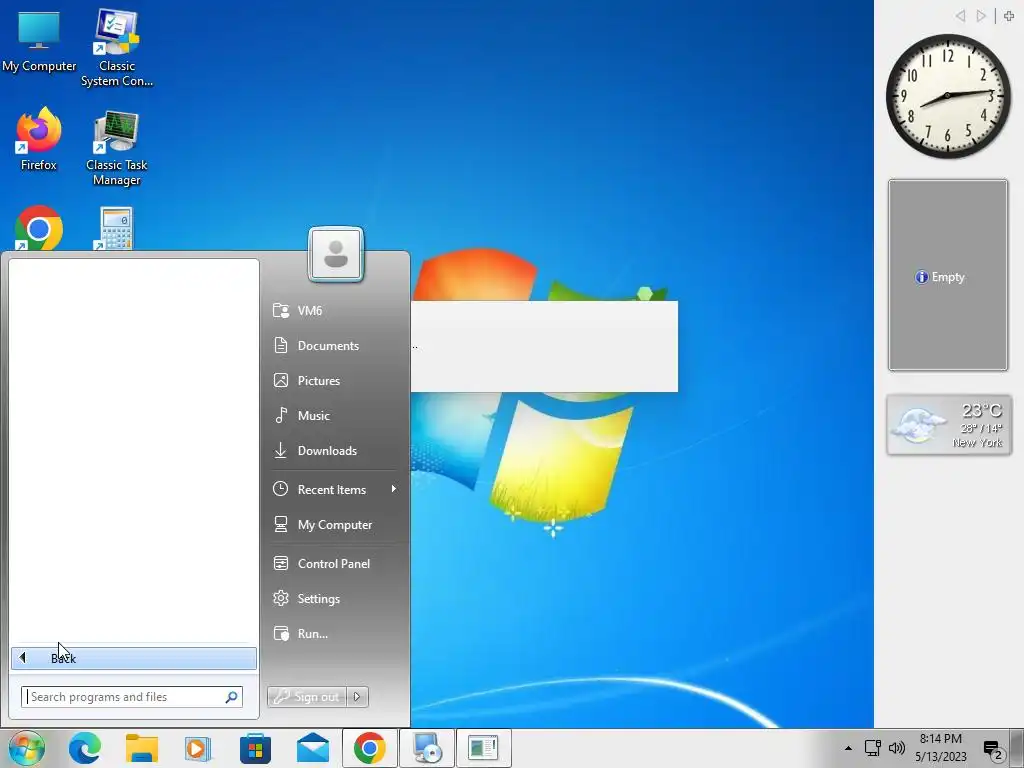Go to previous sidebar gadget page
1024x768 pixels.
960,16
